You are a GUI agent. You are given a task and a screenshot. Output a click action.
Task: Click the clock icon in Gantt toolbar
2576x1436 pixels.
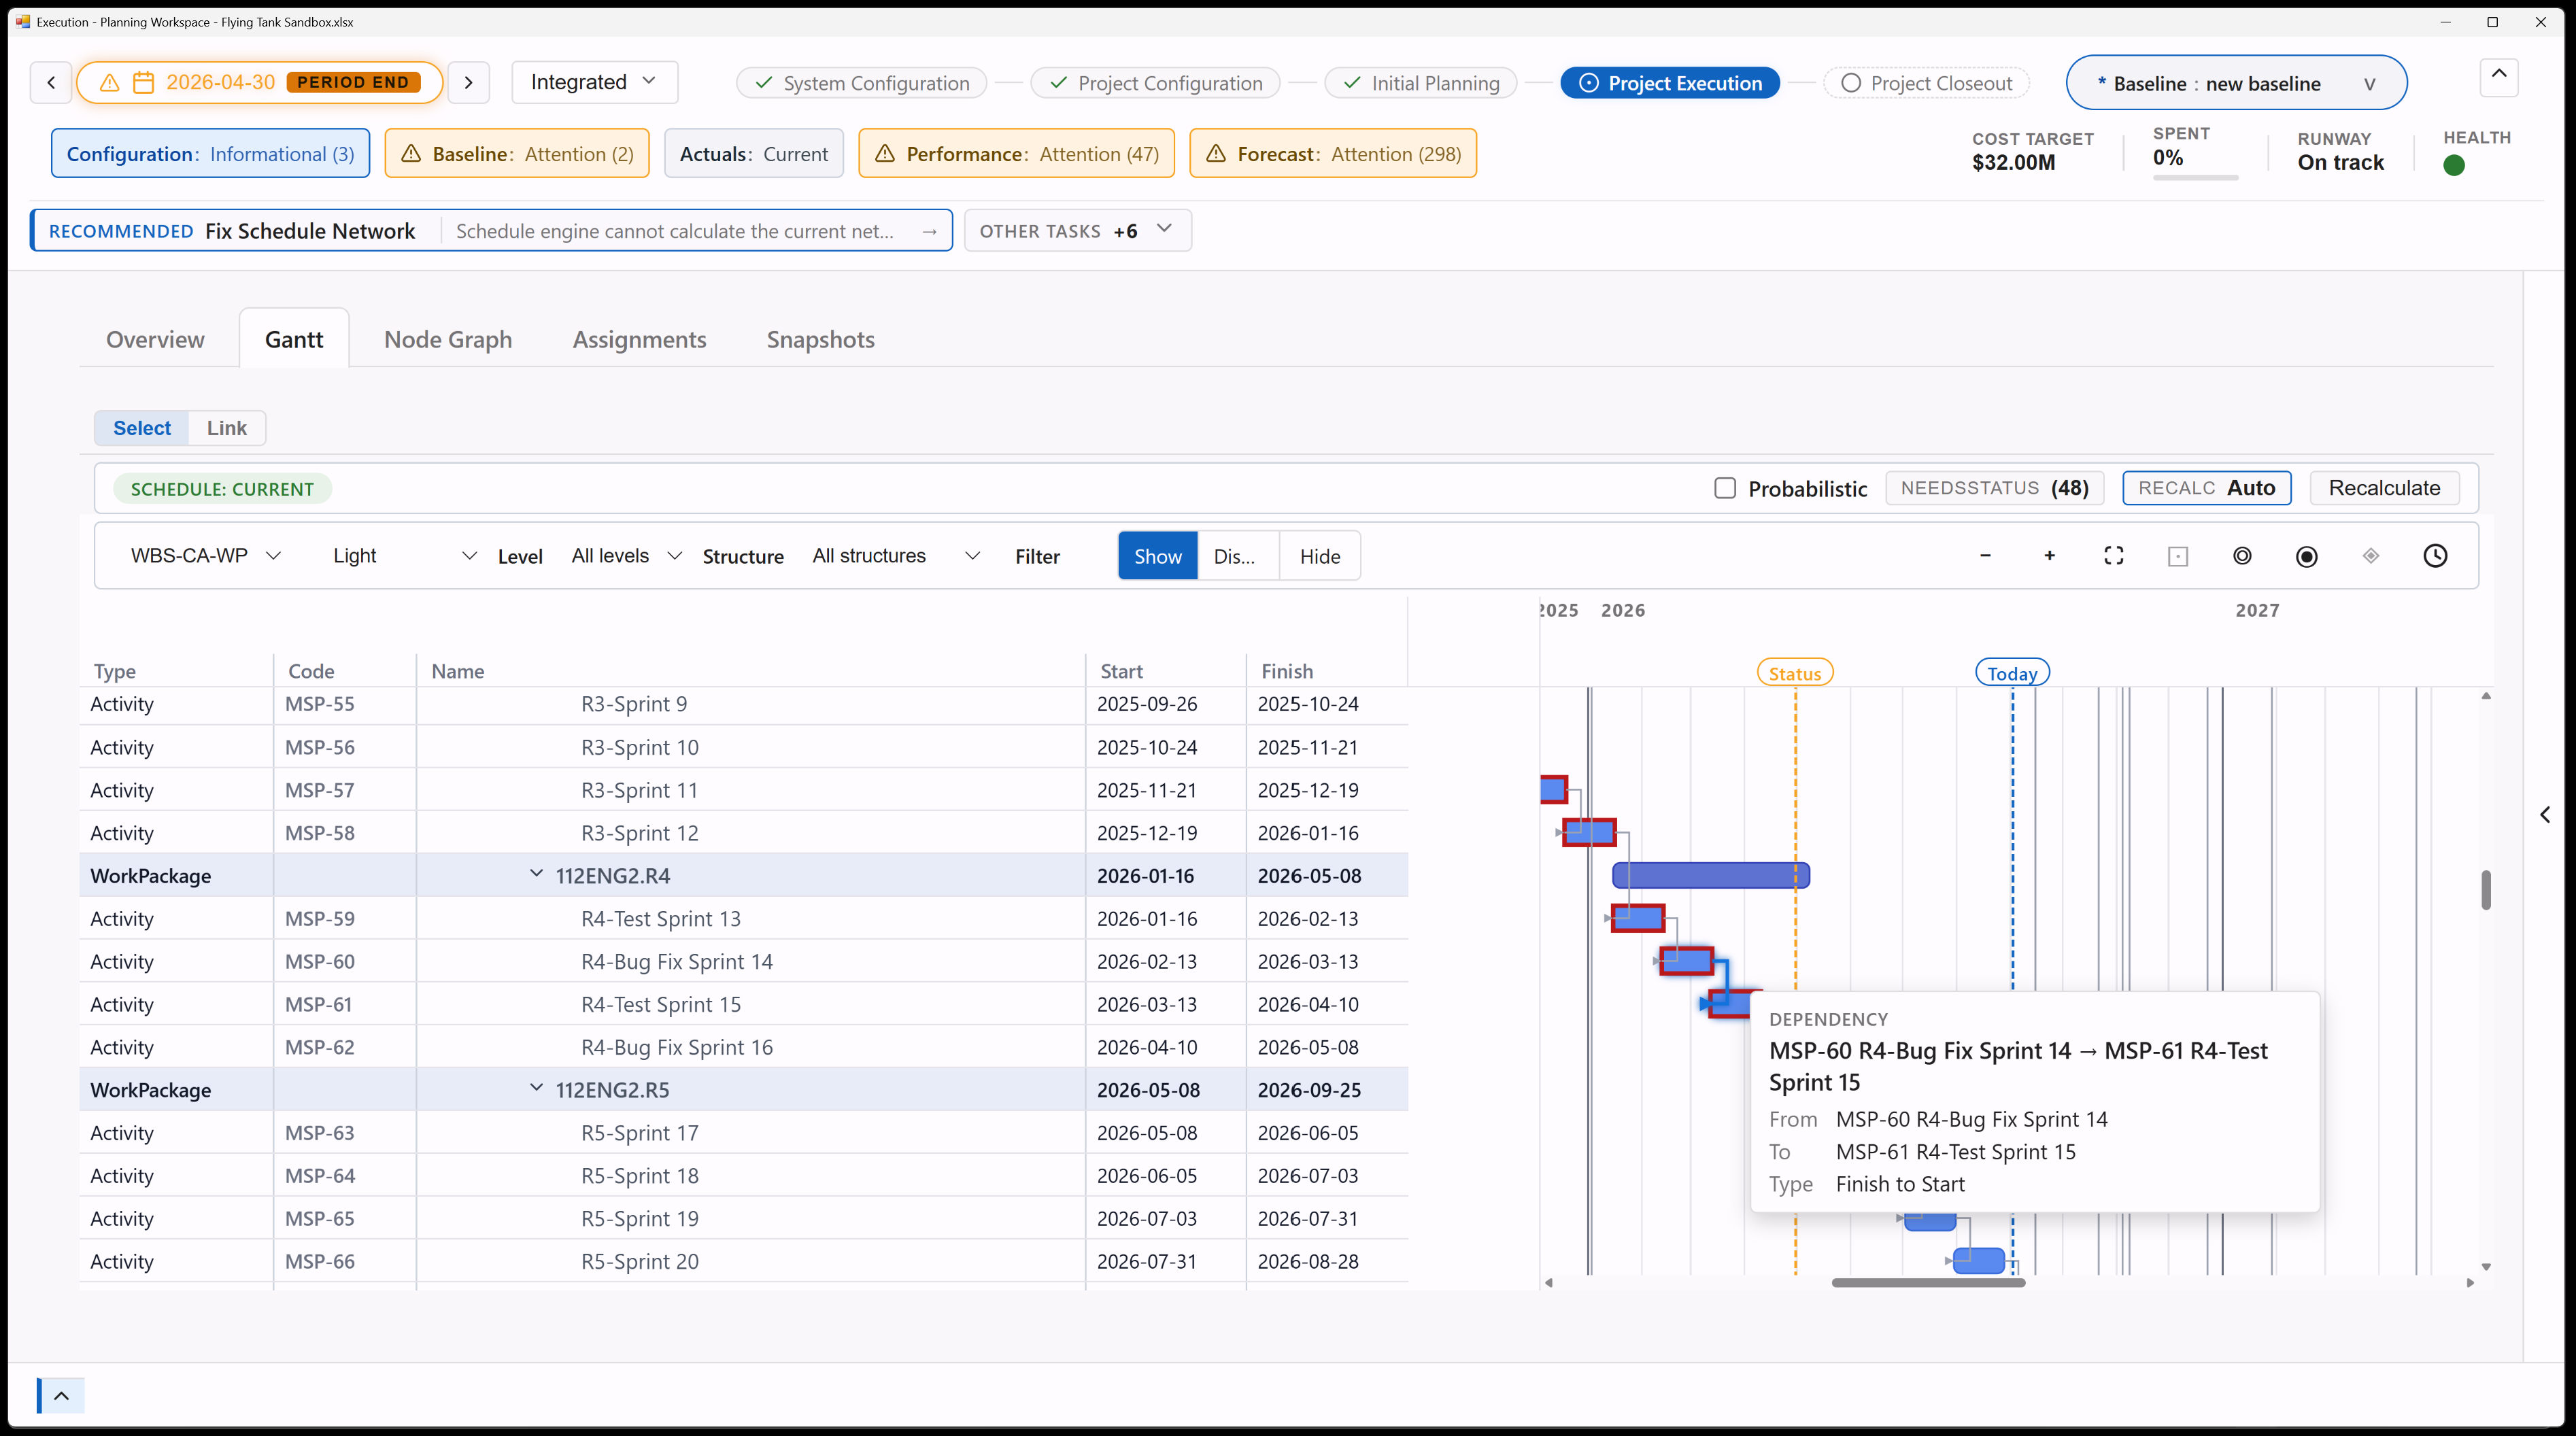coord(2435,556)
